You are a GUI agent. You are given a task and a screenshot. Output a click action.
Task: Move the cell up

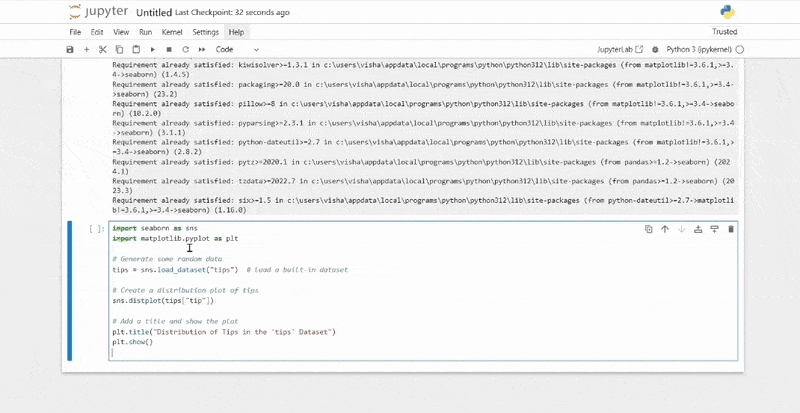pos(664,229)
